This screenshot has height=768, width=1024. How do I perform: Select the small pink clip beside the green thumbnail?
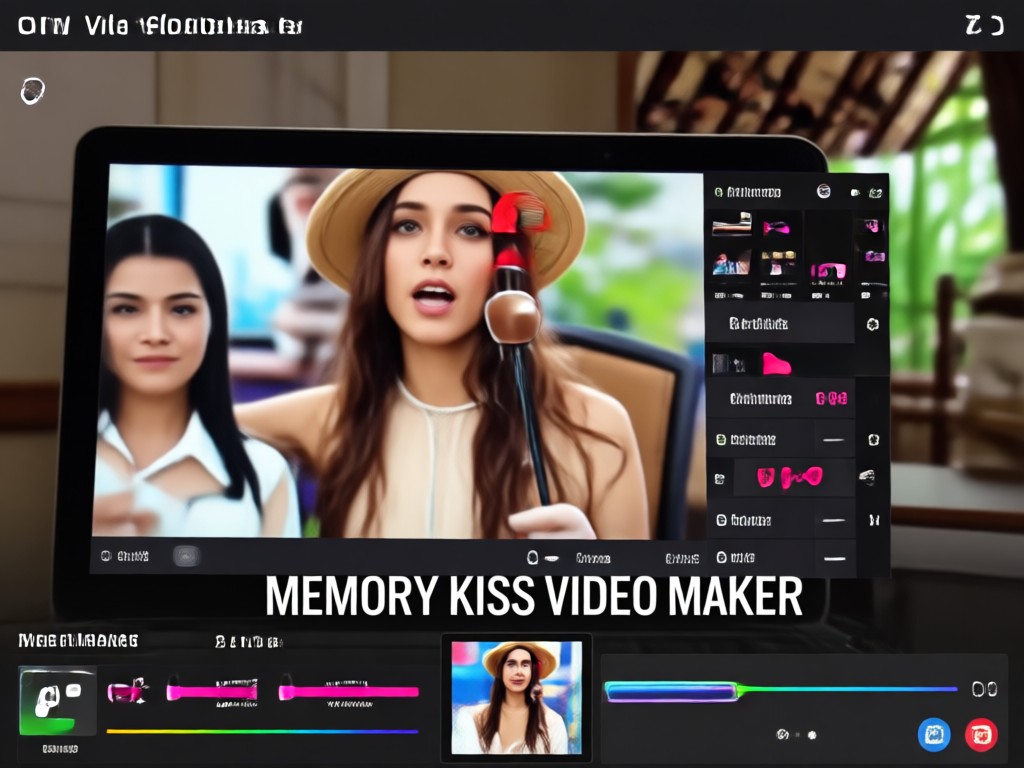click(127, 690)
